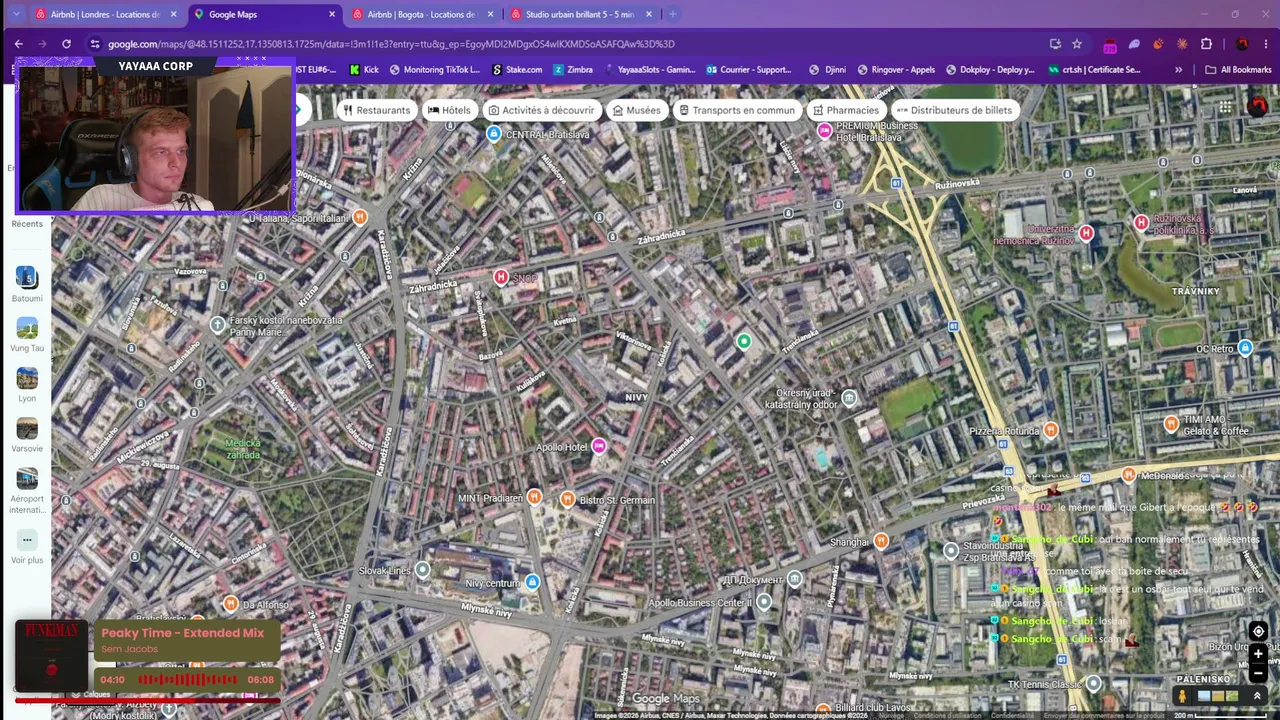Click Medická záhrada park label

click(x=243, y=449)
